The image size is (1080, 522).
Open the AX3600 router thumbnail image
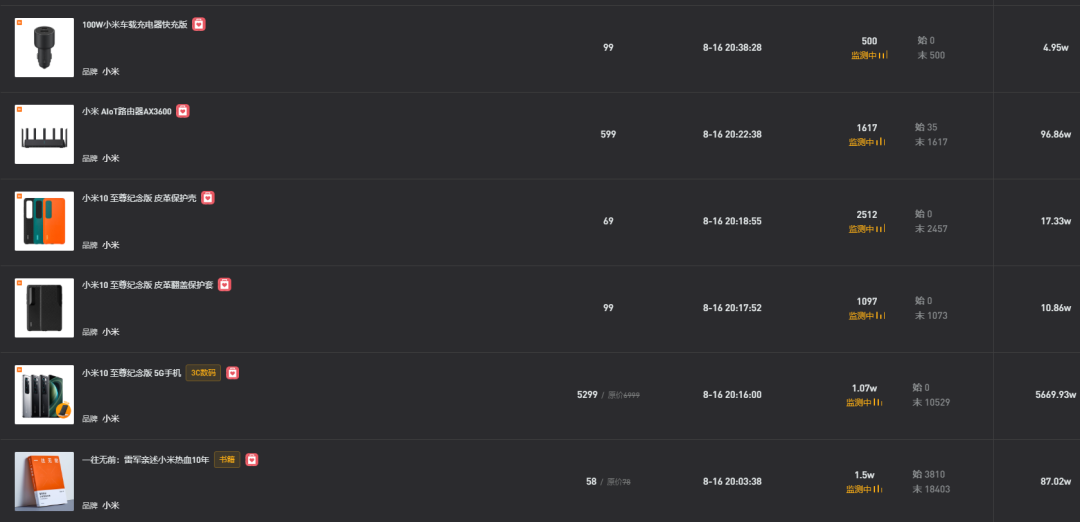(x=44, y=134)
